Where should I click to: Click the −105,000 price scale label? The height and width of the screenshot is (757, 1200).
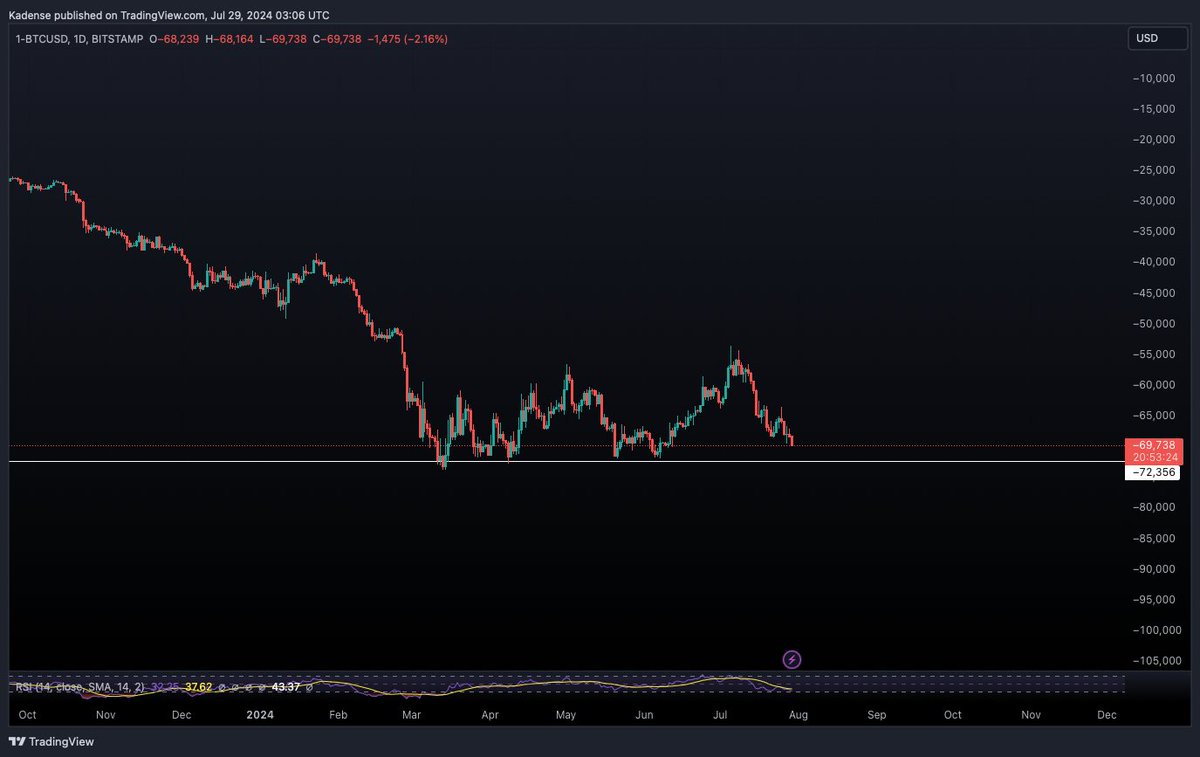pos(1158,661)
